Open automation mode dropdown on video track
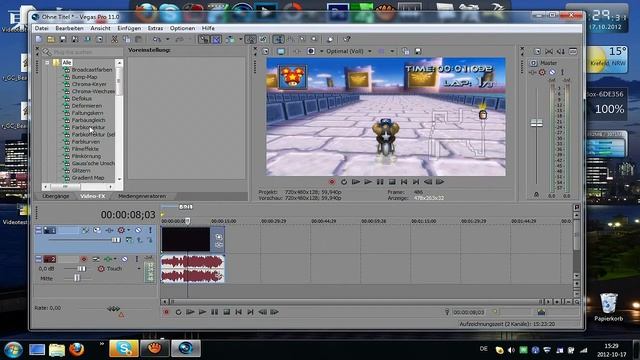Screen dimensions: 640x360 pos(129,230)
